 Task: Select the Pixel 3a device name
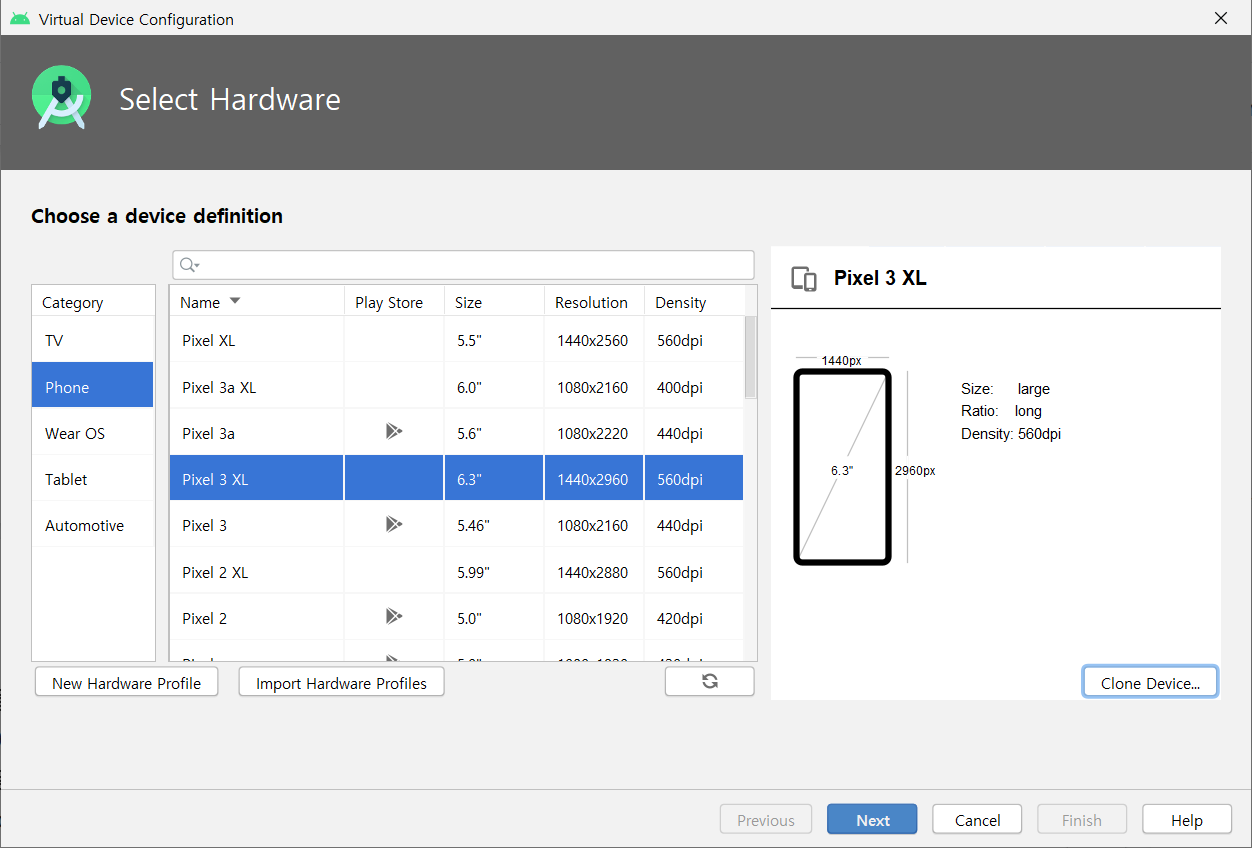point(208,433)
